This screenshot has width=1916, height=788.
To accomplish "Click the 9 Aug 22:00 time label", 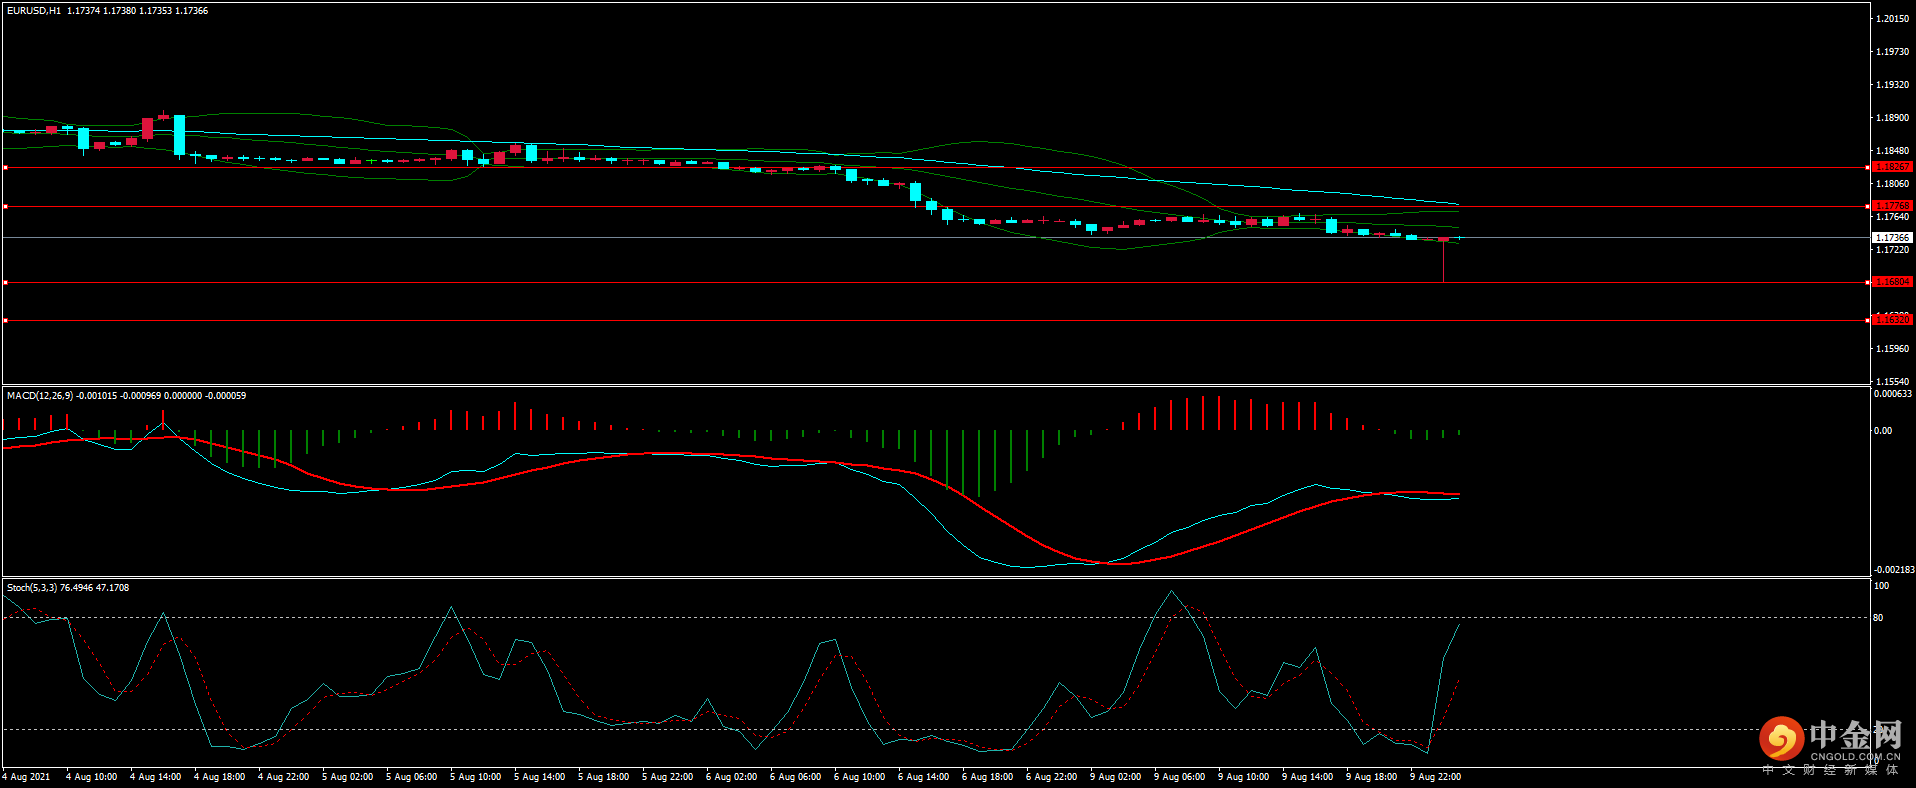I will point(1435,777).
